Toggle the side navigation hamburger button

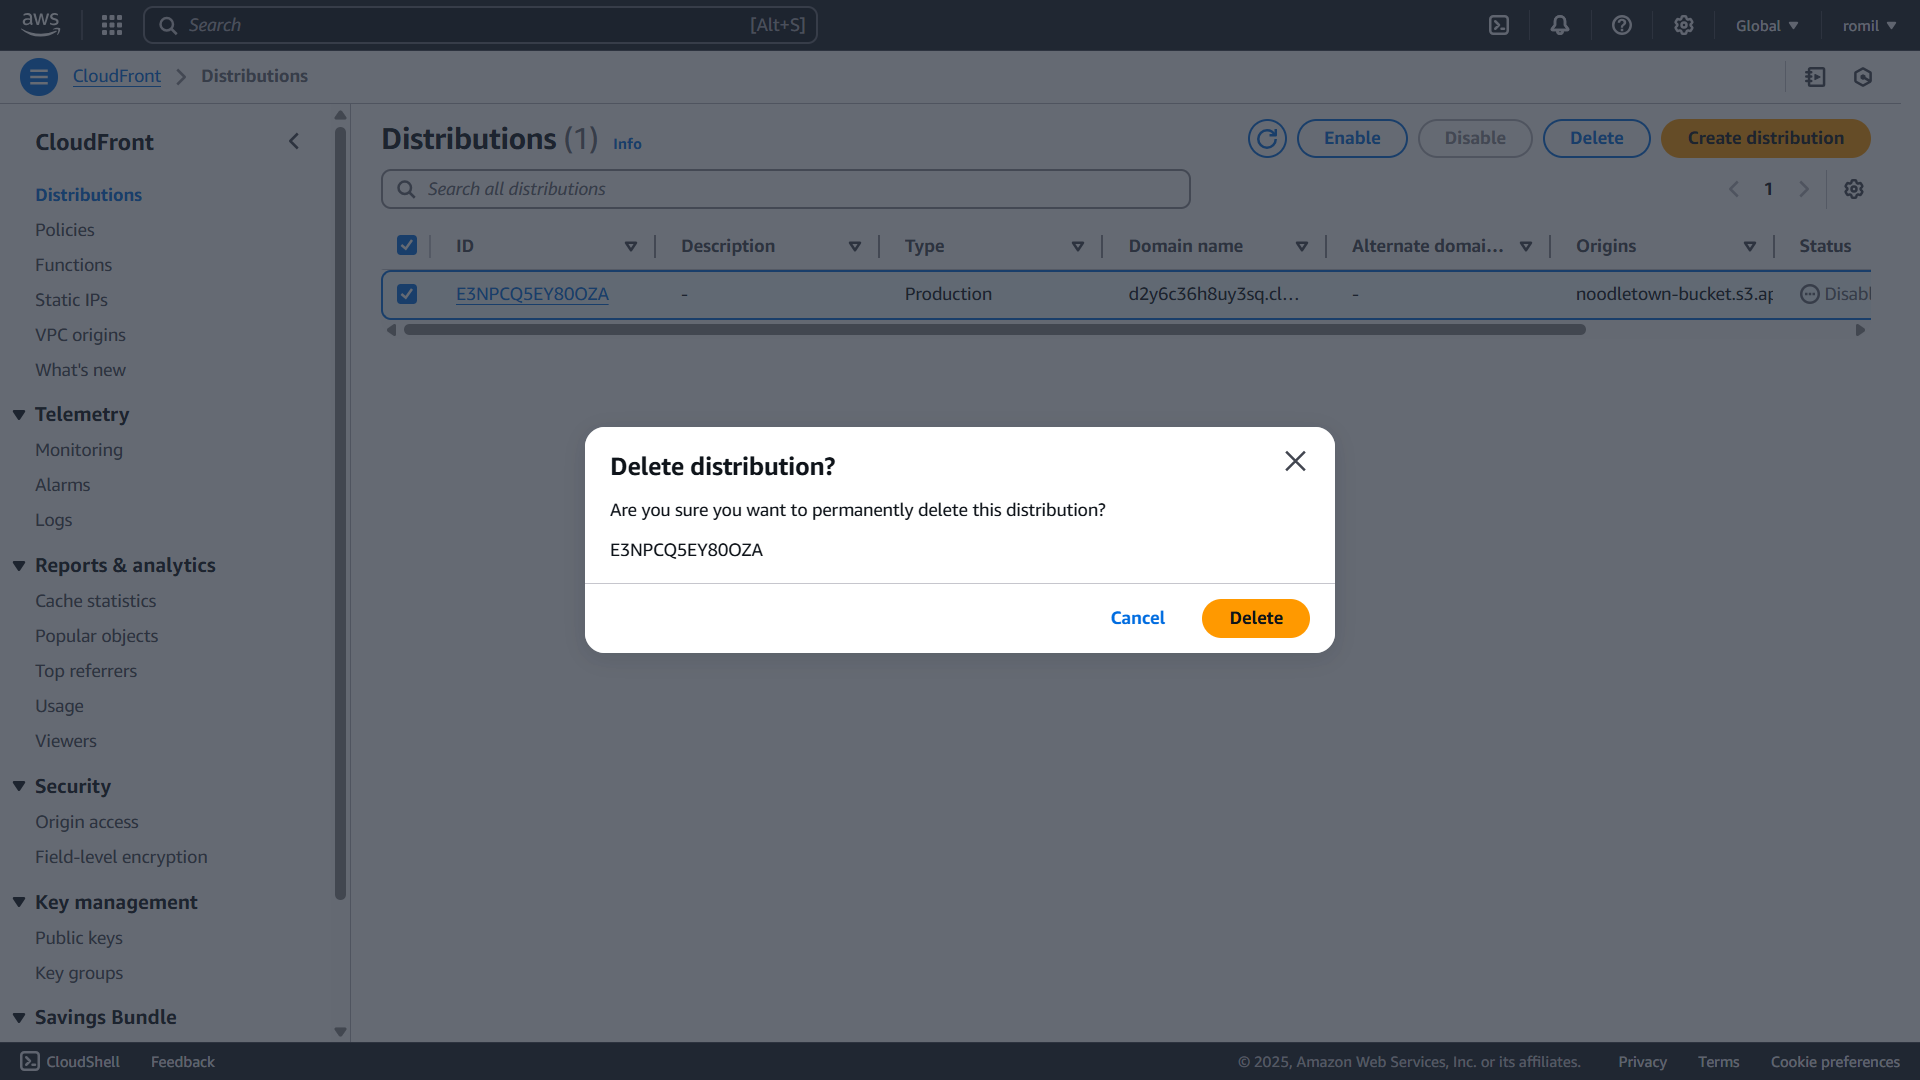pyautogui.click(x=39, y=77)
